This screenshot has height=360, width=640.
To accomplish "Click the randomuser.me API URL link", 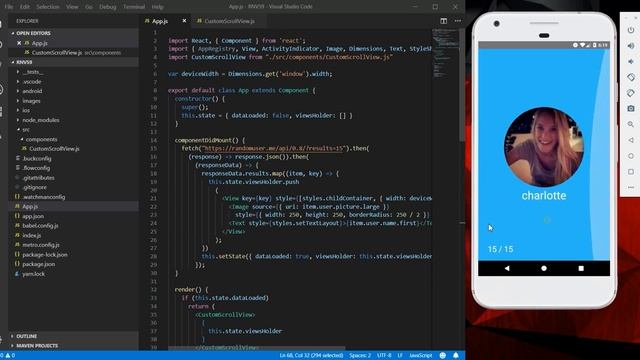I will pos(273,149).
